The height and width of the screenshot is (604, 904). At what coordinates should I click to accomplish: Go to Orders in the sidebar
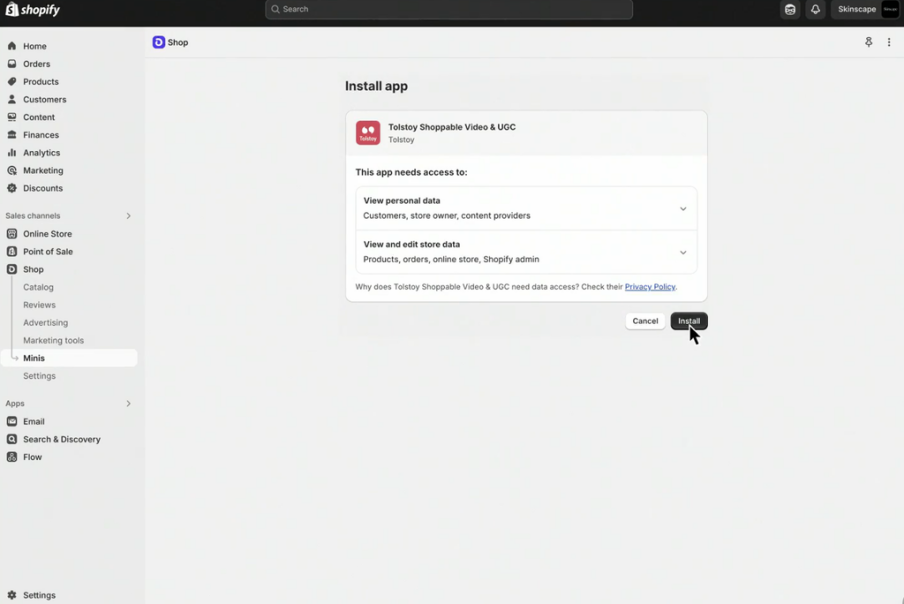(36, 64)
